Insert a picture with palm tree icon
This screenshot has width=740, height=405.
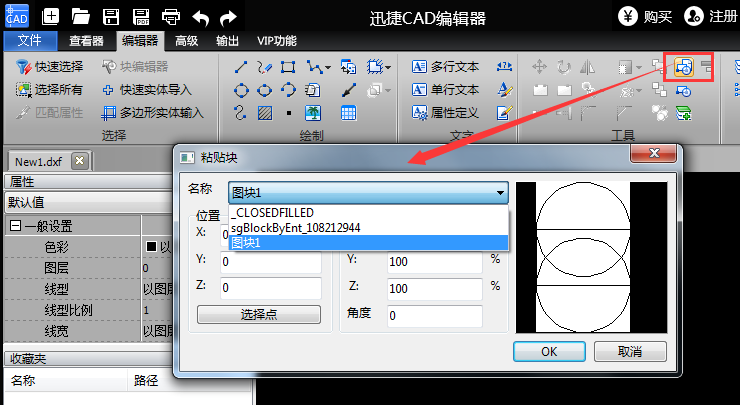312,113
